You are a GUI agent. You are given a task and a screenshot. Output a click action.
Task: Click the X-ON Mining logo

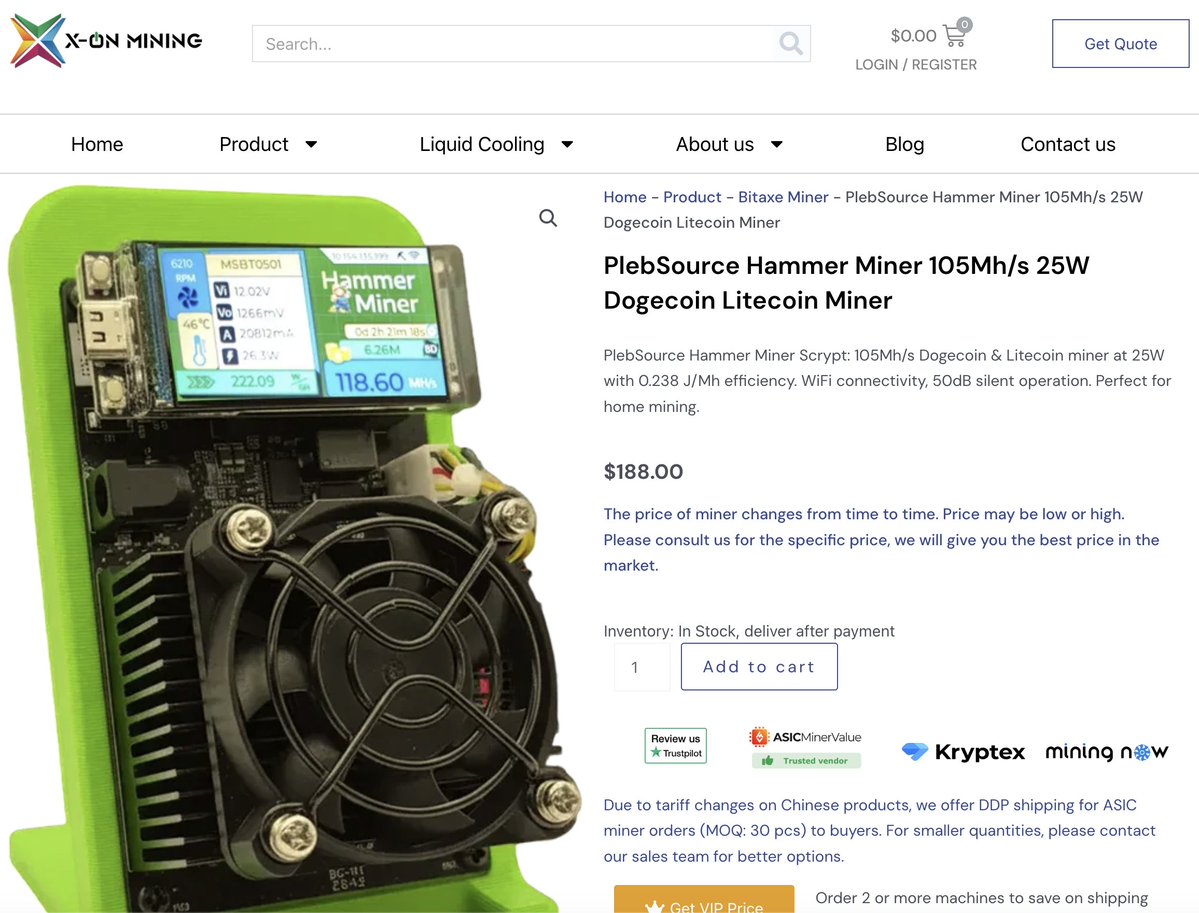click(106, 41)
